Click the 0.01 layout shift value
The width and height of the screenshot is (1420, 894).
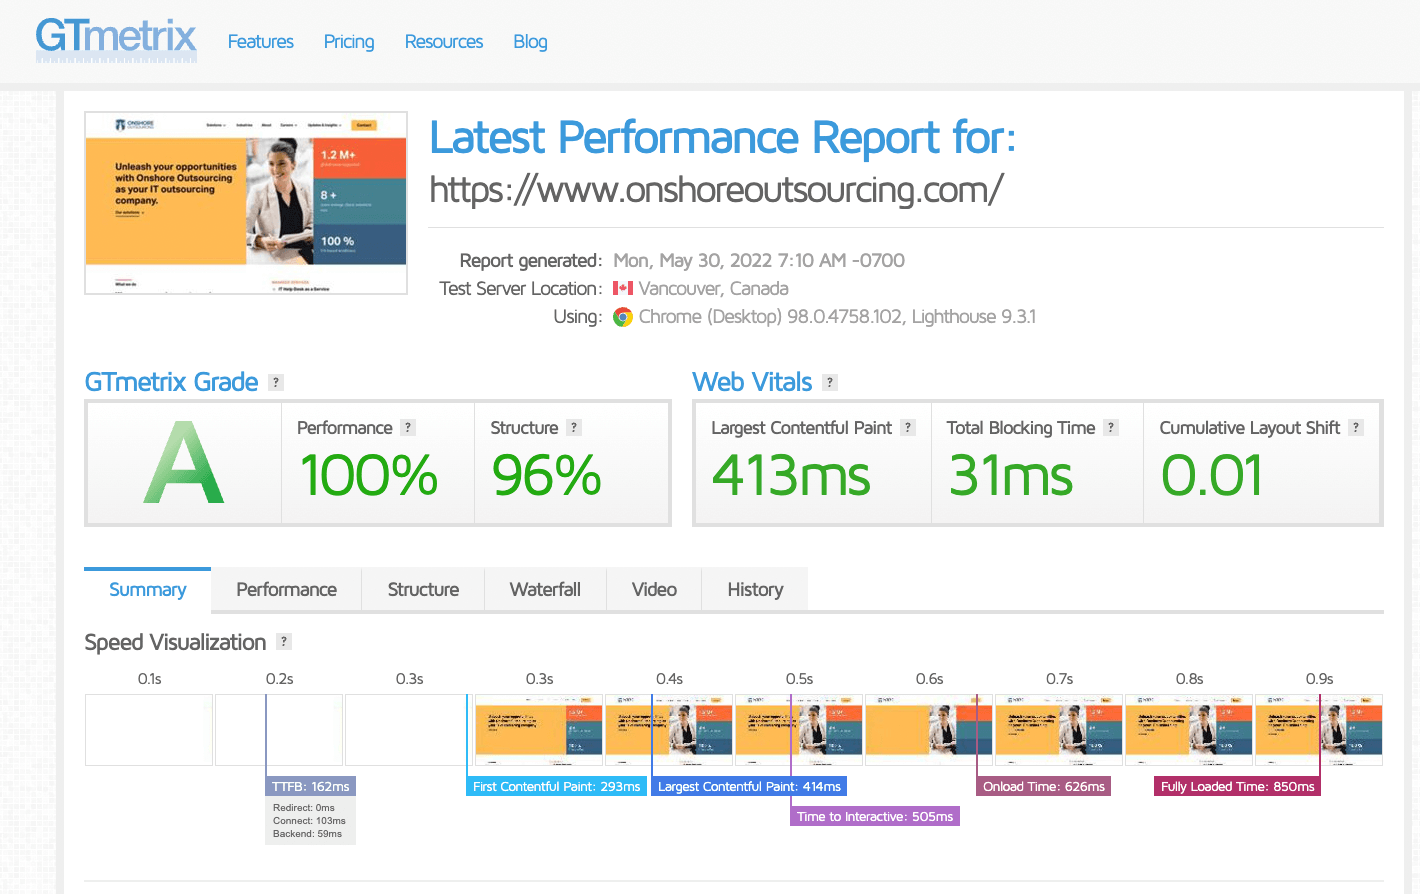(x=1211, y=475)
